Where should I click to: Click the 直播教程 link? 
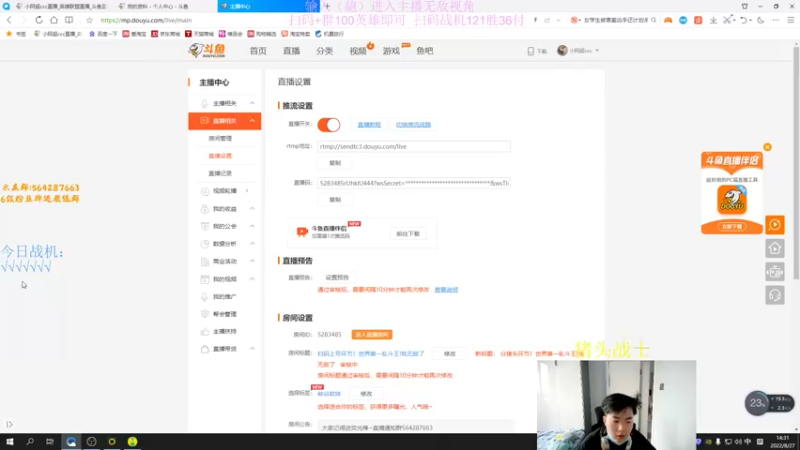point(369,124)
